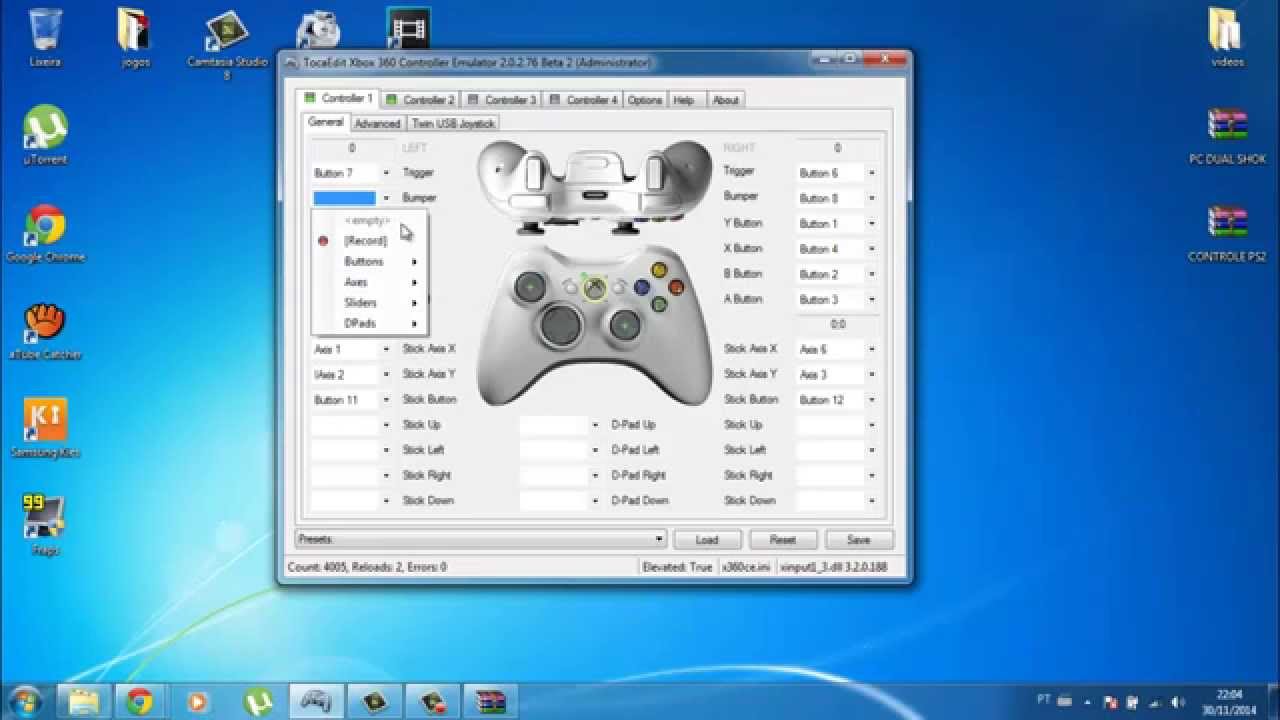Viewport: 1280px width, 720px height.
Task: Open Chrome from the taskbar
Action: click(x=140, y=700)
